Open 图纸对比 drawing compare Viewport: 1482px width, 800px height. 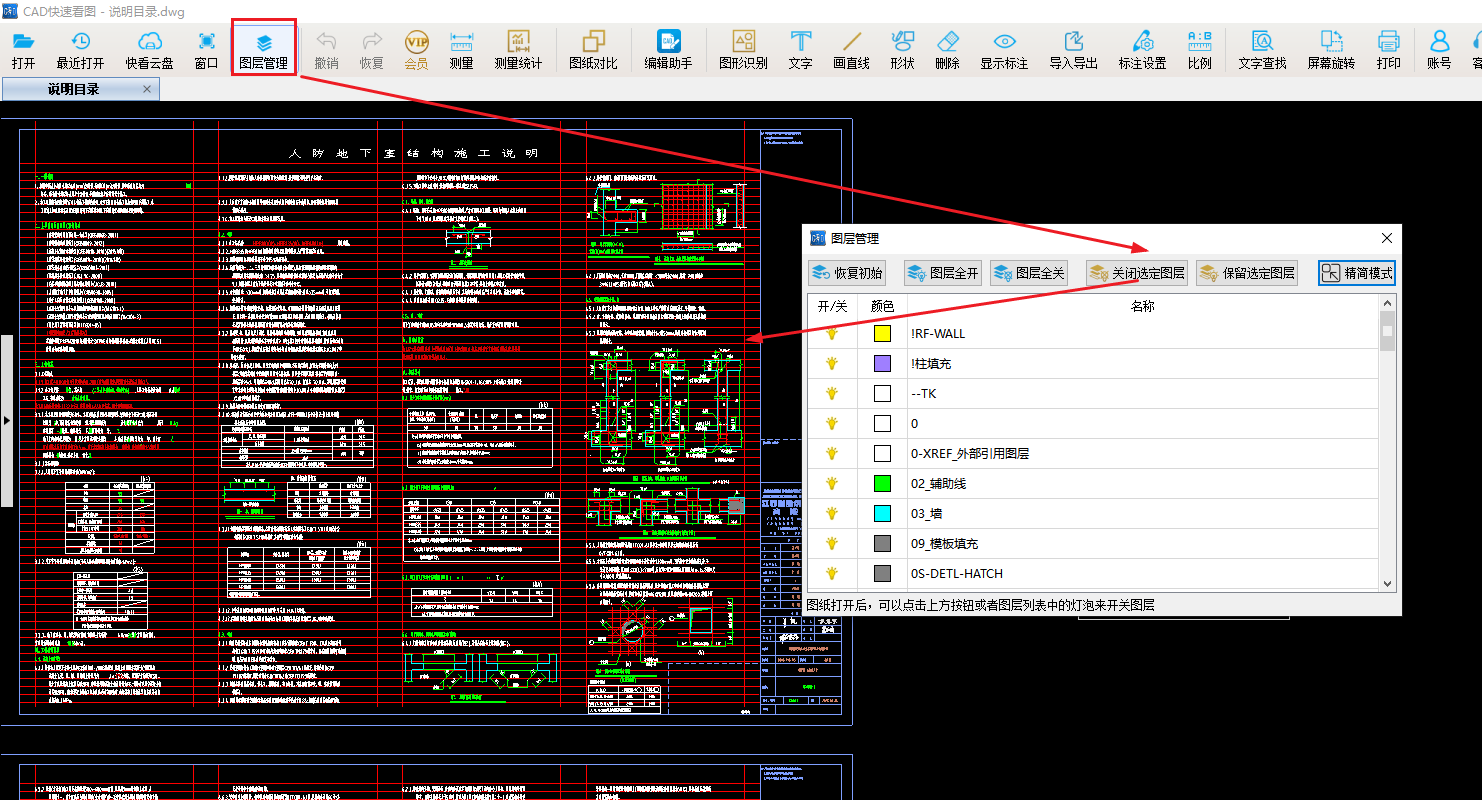click(593, 50)
